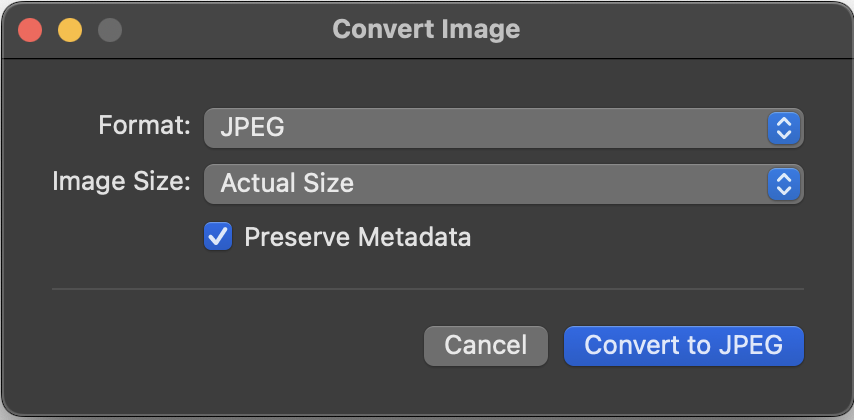The height and width of the screenshot is (420, 854).
Task: Click the horizontal divider above the buttons
Action: 428,289
